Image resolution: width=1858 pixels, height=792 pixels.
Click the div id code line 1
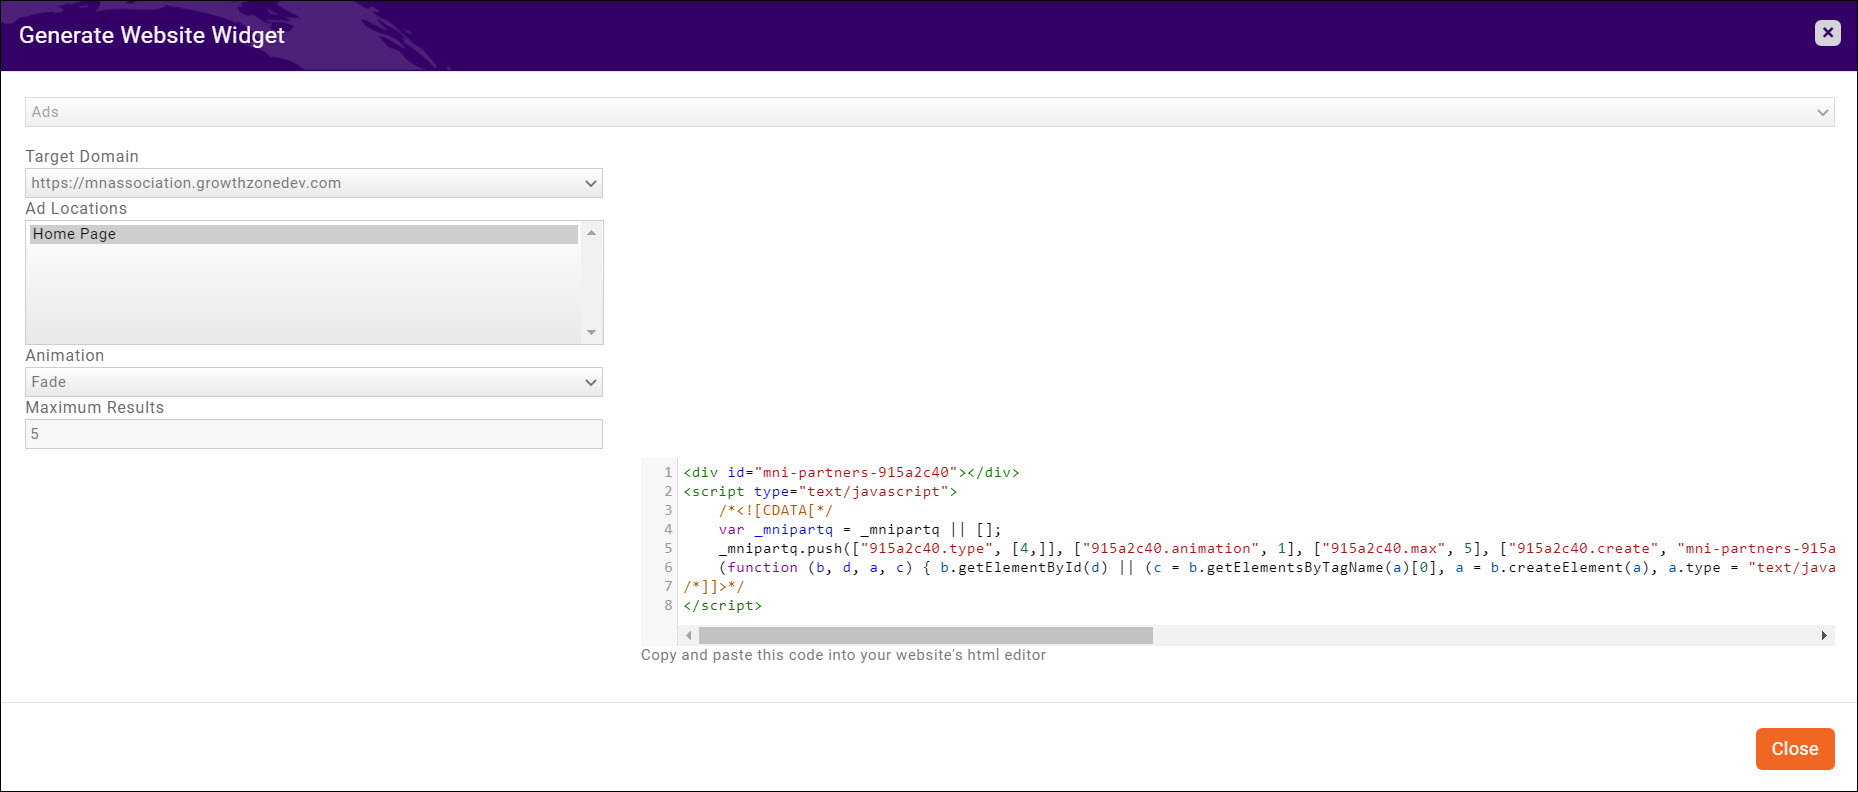pos(851,472)
